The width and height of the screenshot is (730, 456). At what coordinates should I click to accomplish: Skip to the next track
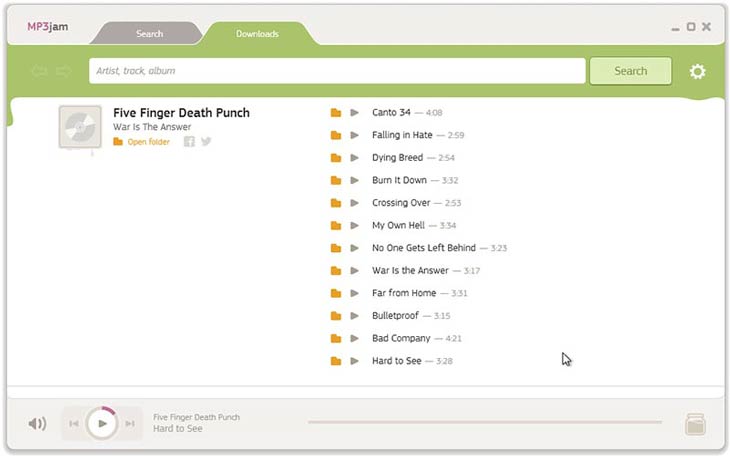(x=130, y=424)
